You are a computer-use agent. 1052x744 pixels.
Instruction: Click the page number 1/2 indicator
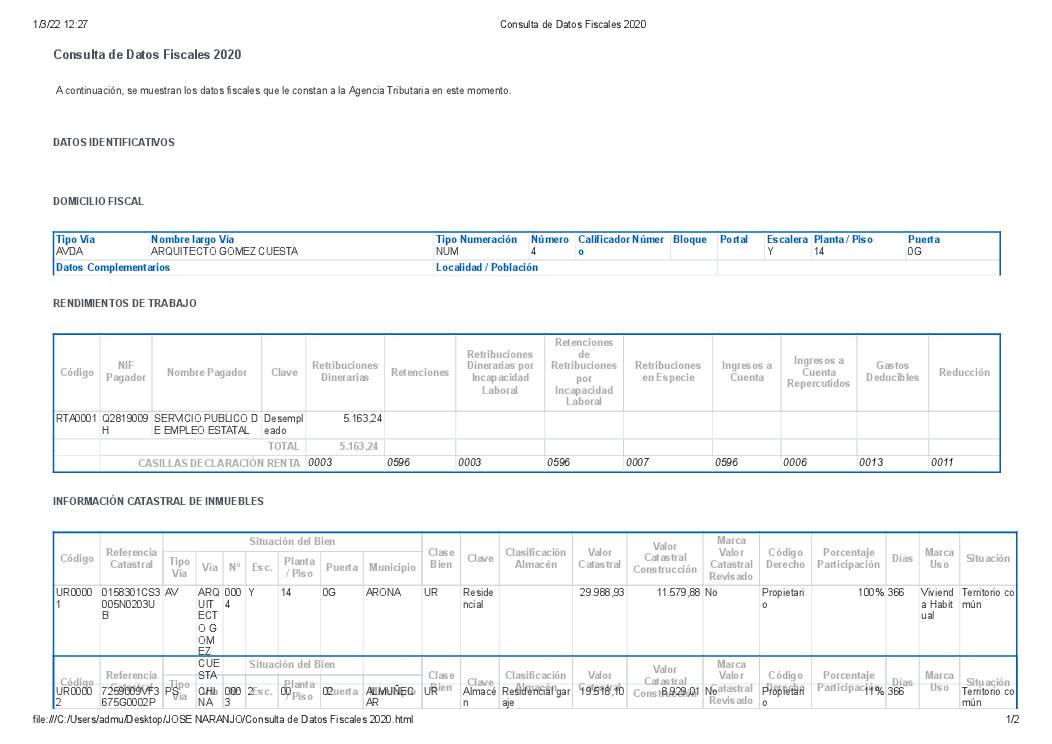point(1012,720)
